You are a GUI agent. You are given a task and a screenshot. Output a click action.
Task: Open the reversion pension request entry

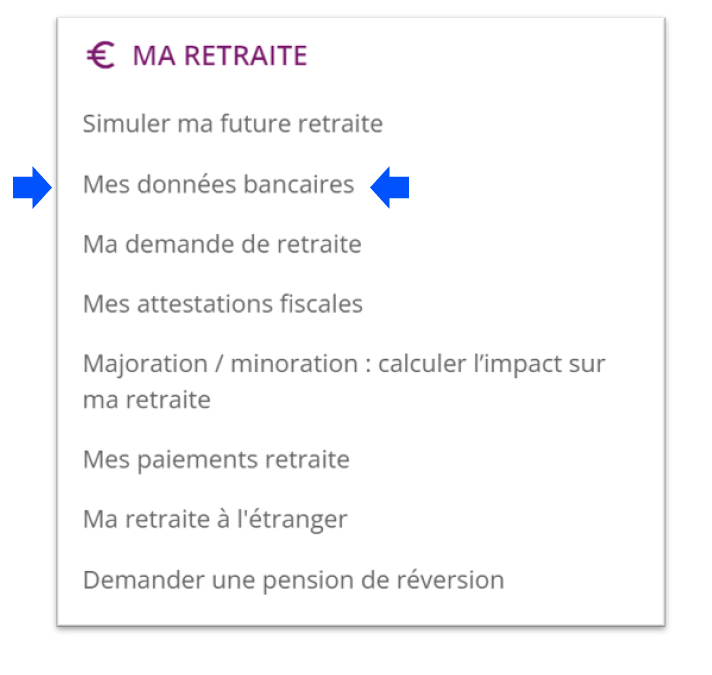[x=293, y=580]
